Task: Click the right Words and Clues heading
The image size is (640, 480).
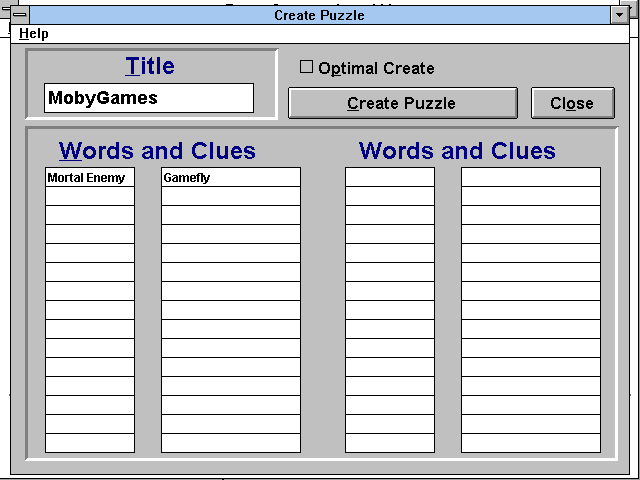Action: pyautogui.click(x=457, y=151)
